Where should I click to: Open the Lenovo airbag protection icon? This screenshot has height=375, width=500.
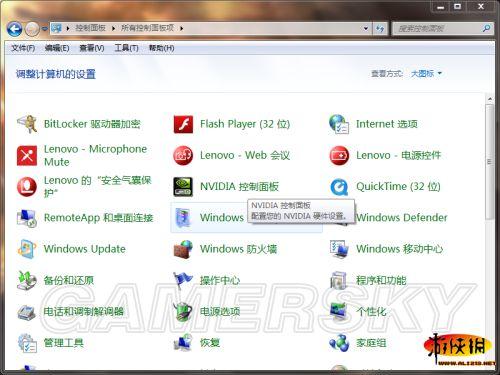point(27,186)
